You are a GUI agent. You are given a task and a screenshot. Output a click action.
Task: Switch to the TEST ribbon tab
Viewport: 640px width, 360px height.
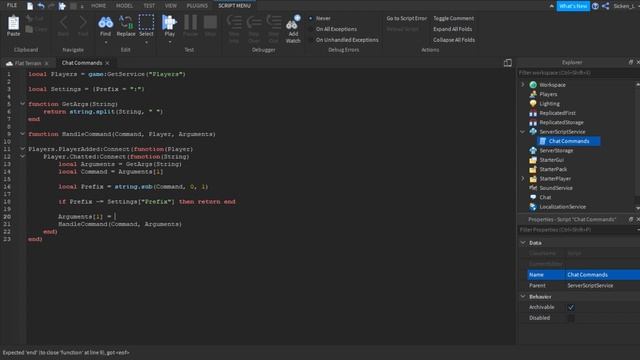click(149, 6)
